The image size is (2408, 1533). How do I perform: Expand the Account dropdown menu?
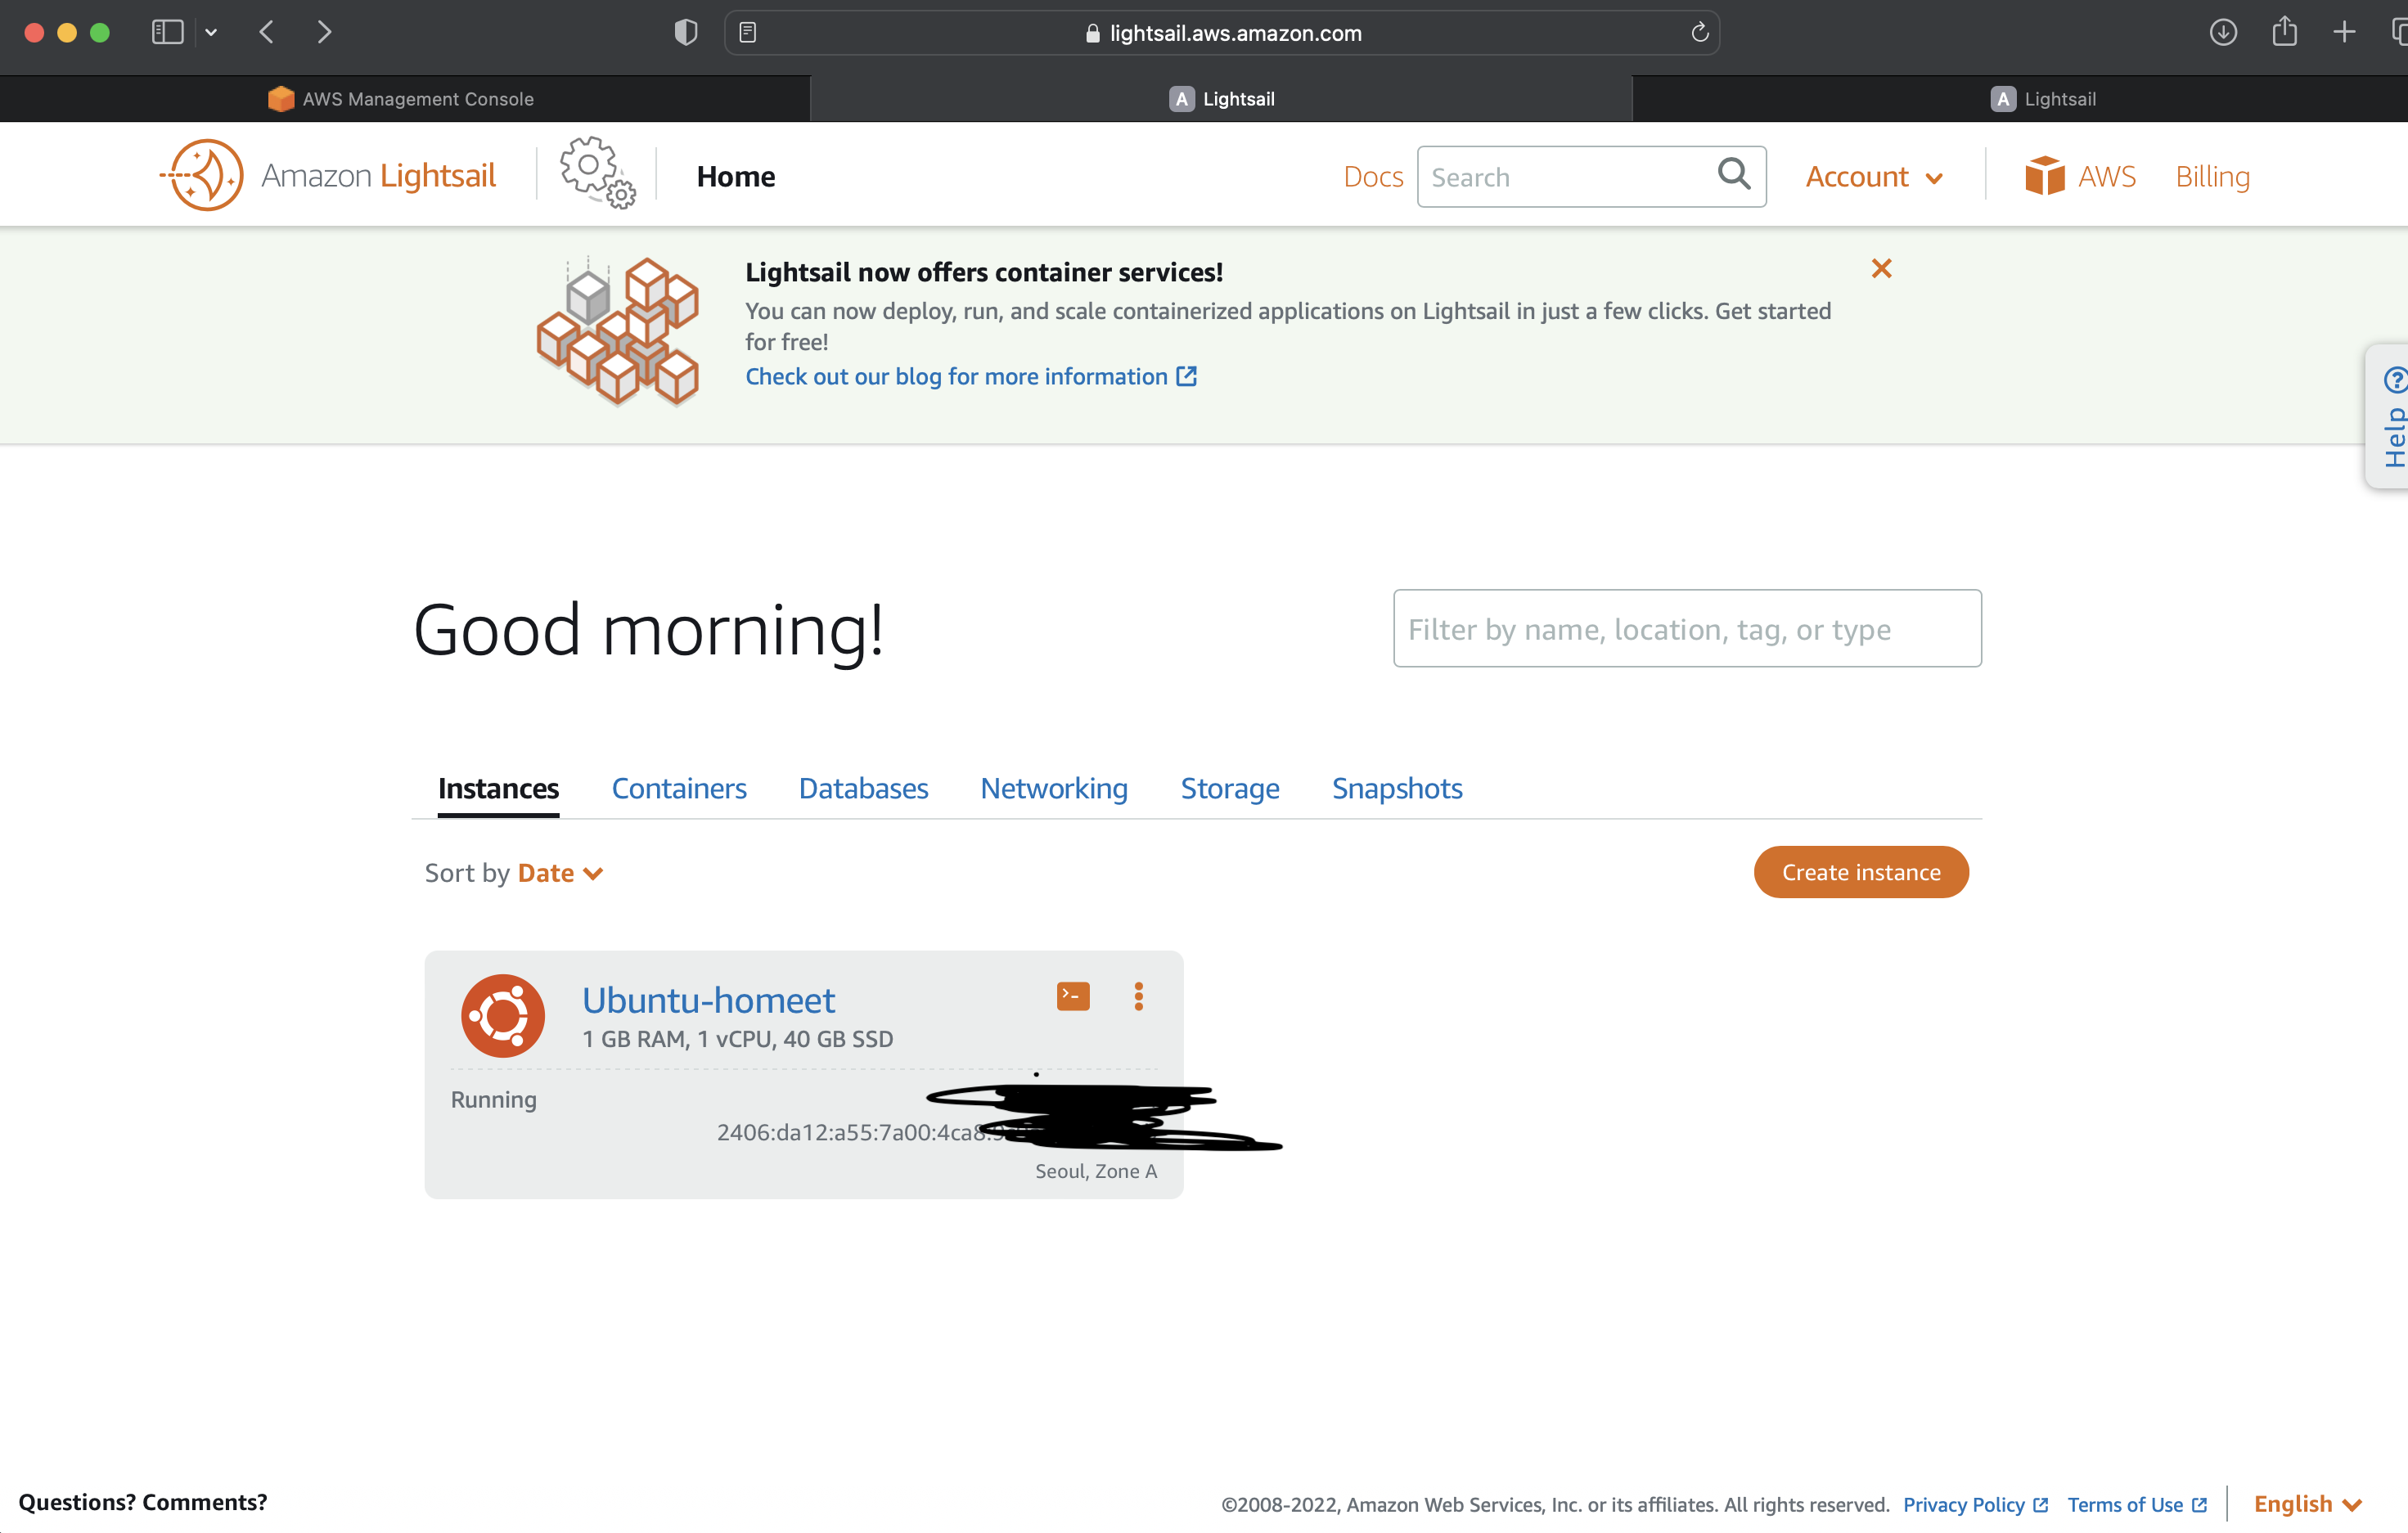(1873, 177)
